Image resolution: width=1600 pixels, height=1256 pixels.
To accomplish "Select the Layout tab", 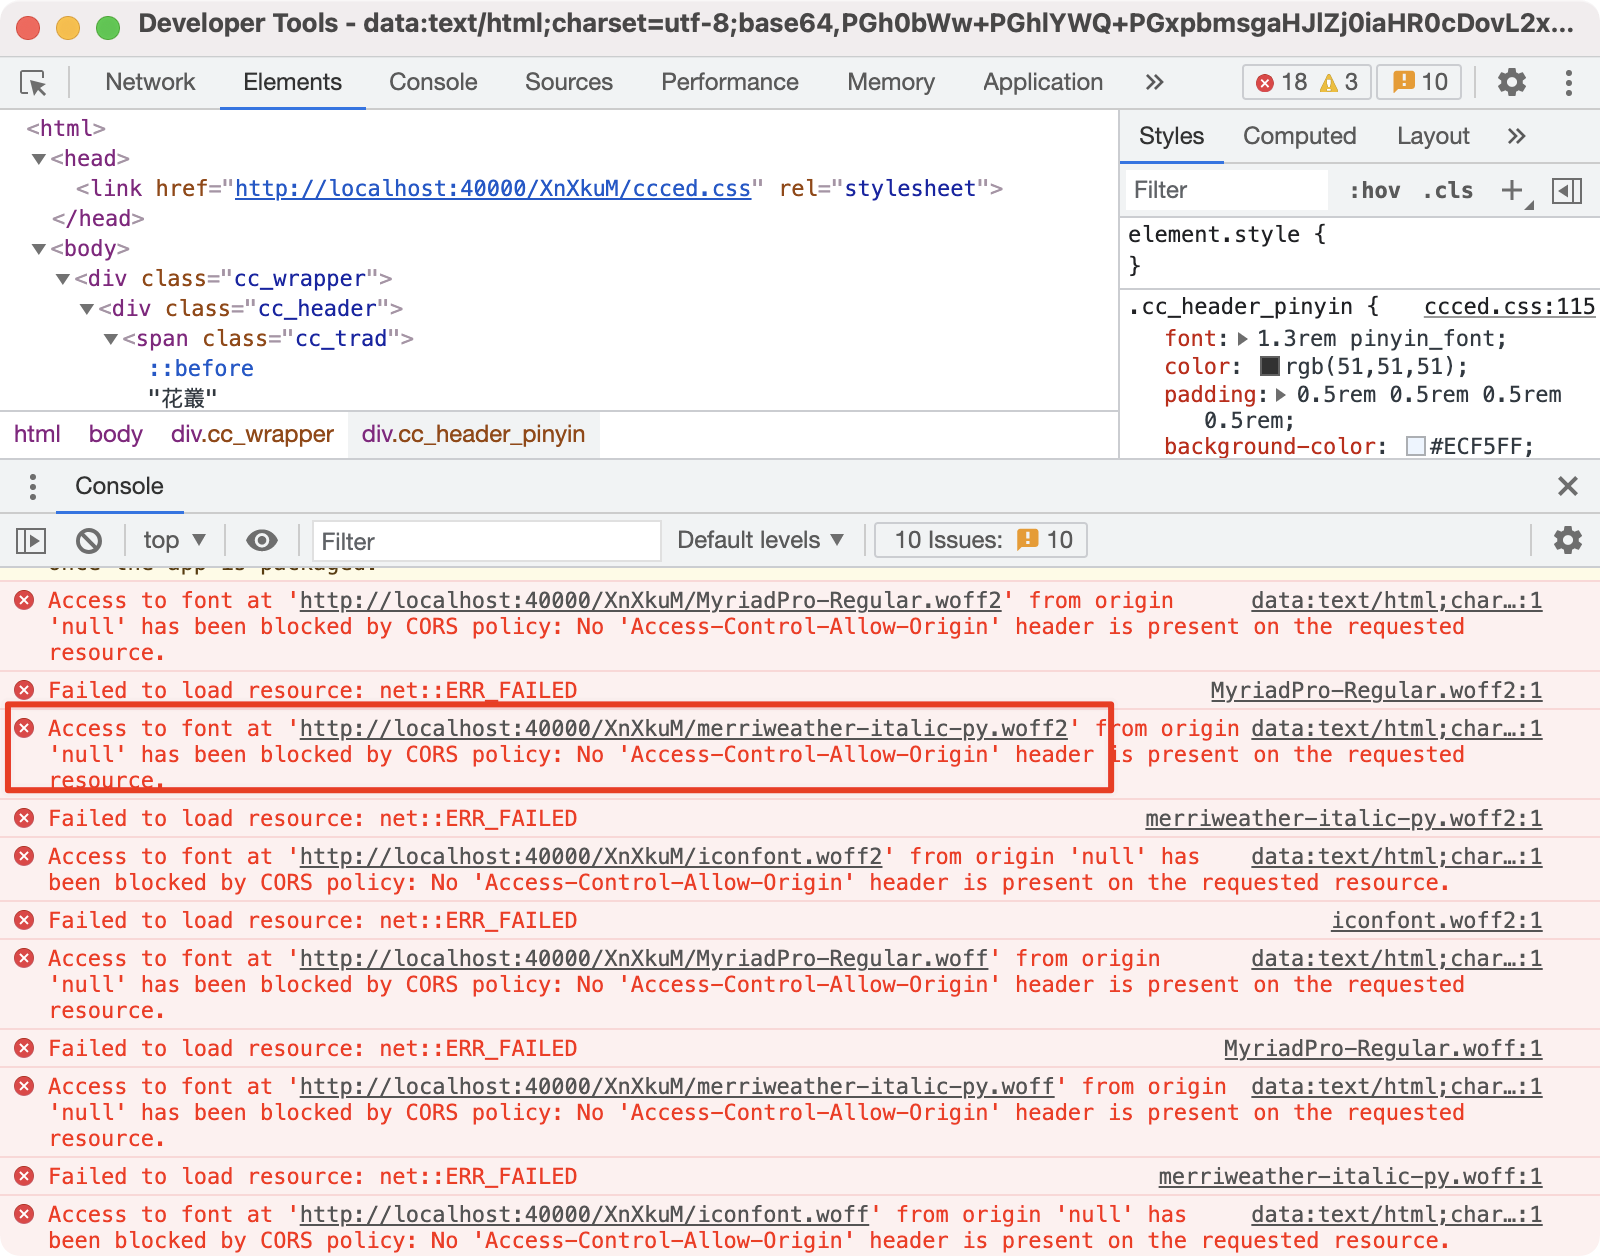I will (x=1433, y=136).
